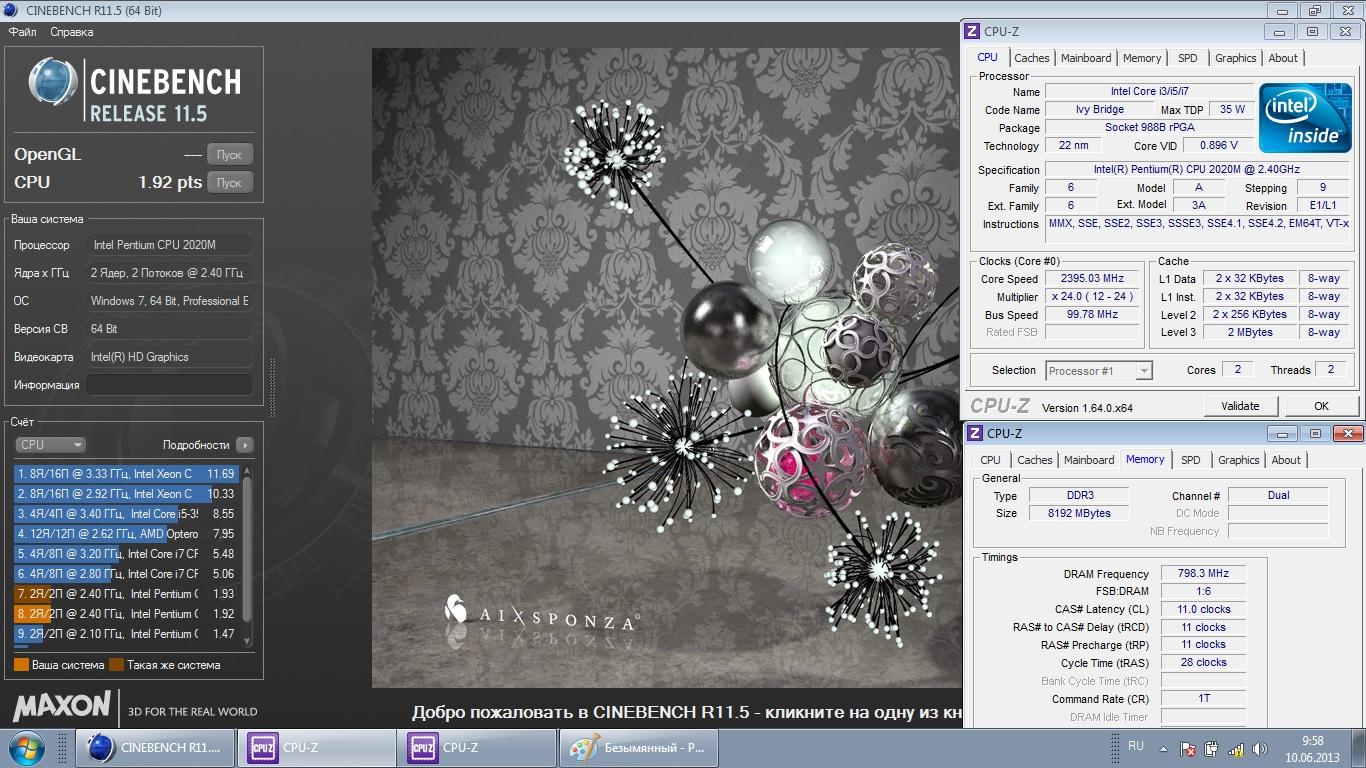Click the power plug tray icon
The width and height of the screenshot is (1366, 768).
tap(1212, 749)
